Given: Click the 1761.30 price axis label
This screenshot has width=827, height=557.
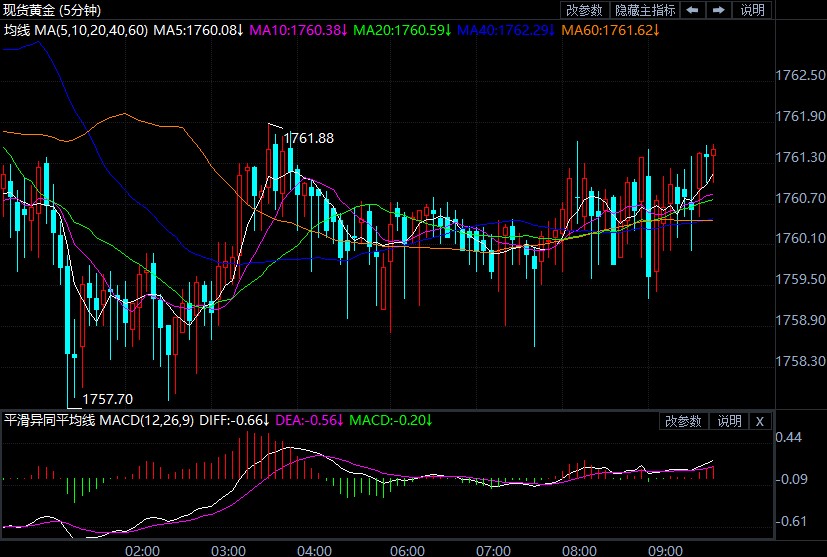Looking at the screenshot, I should click(x=800, y=157).
